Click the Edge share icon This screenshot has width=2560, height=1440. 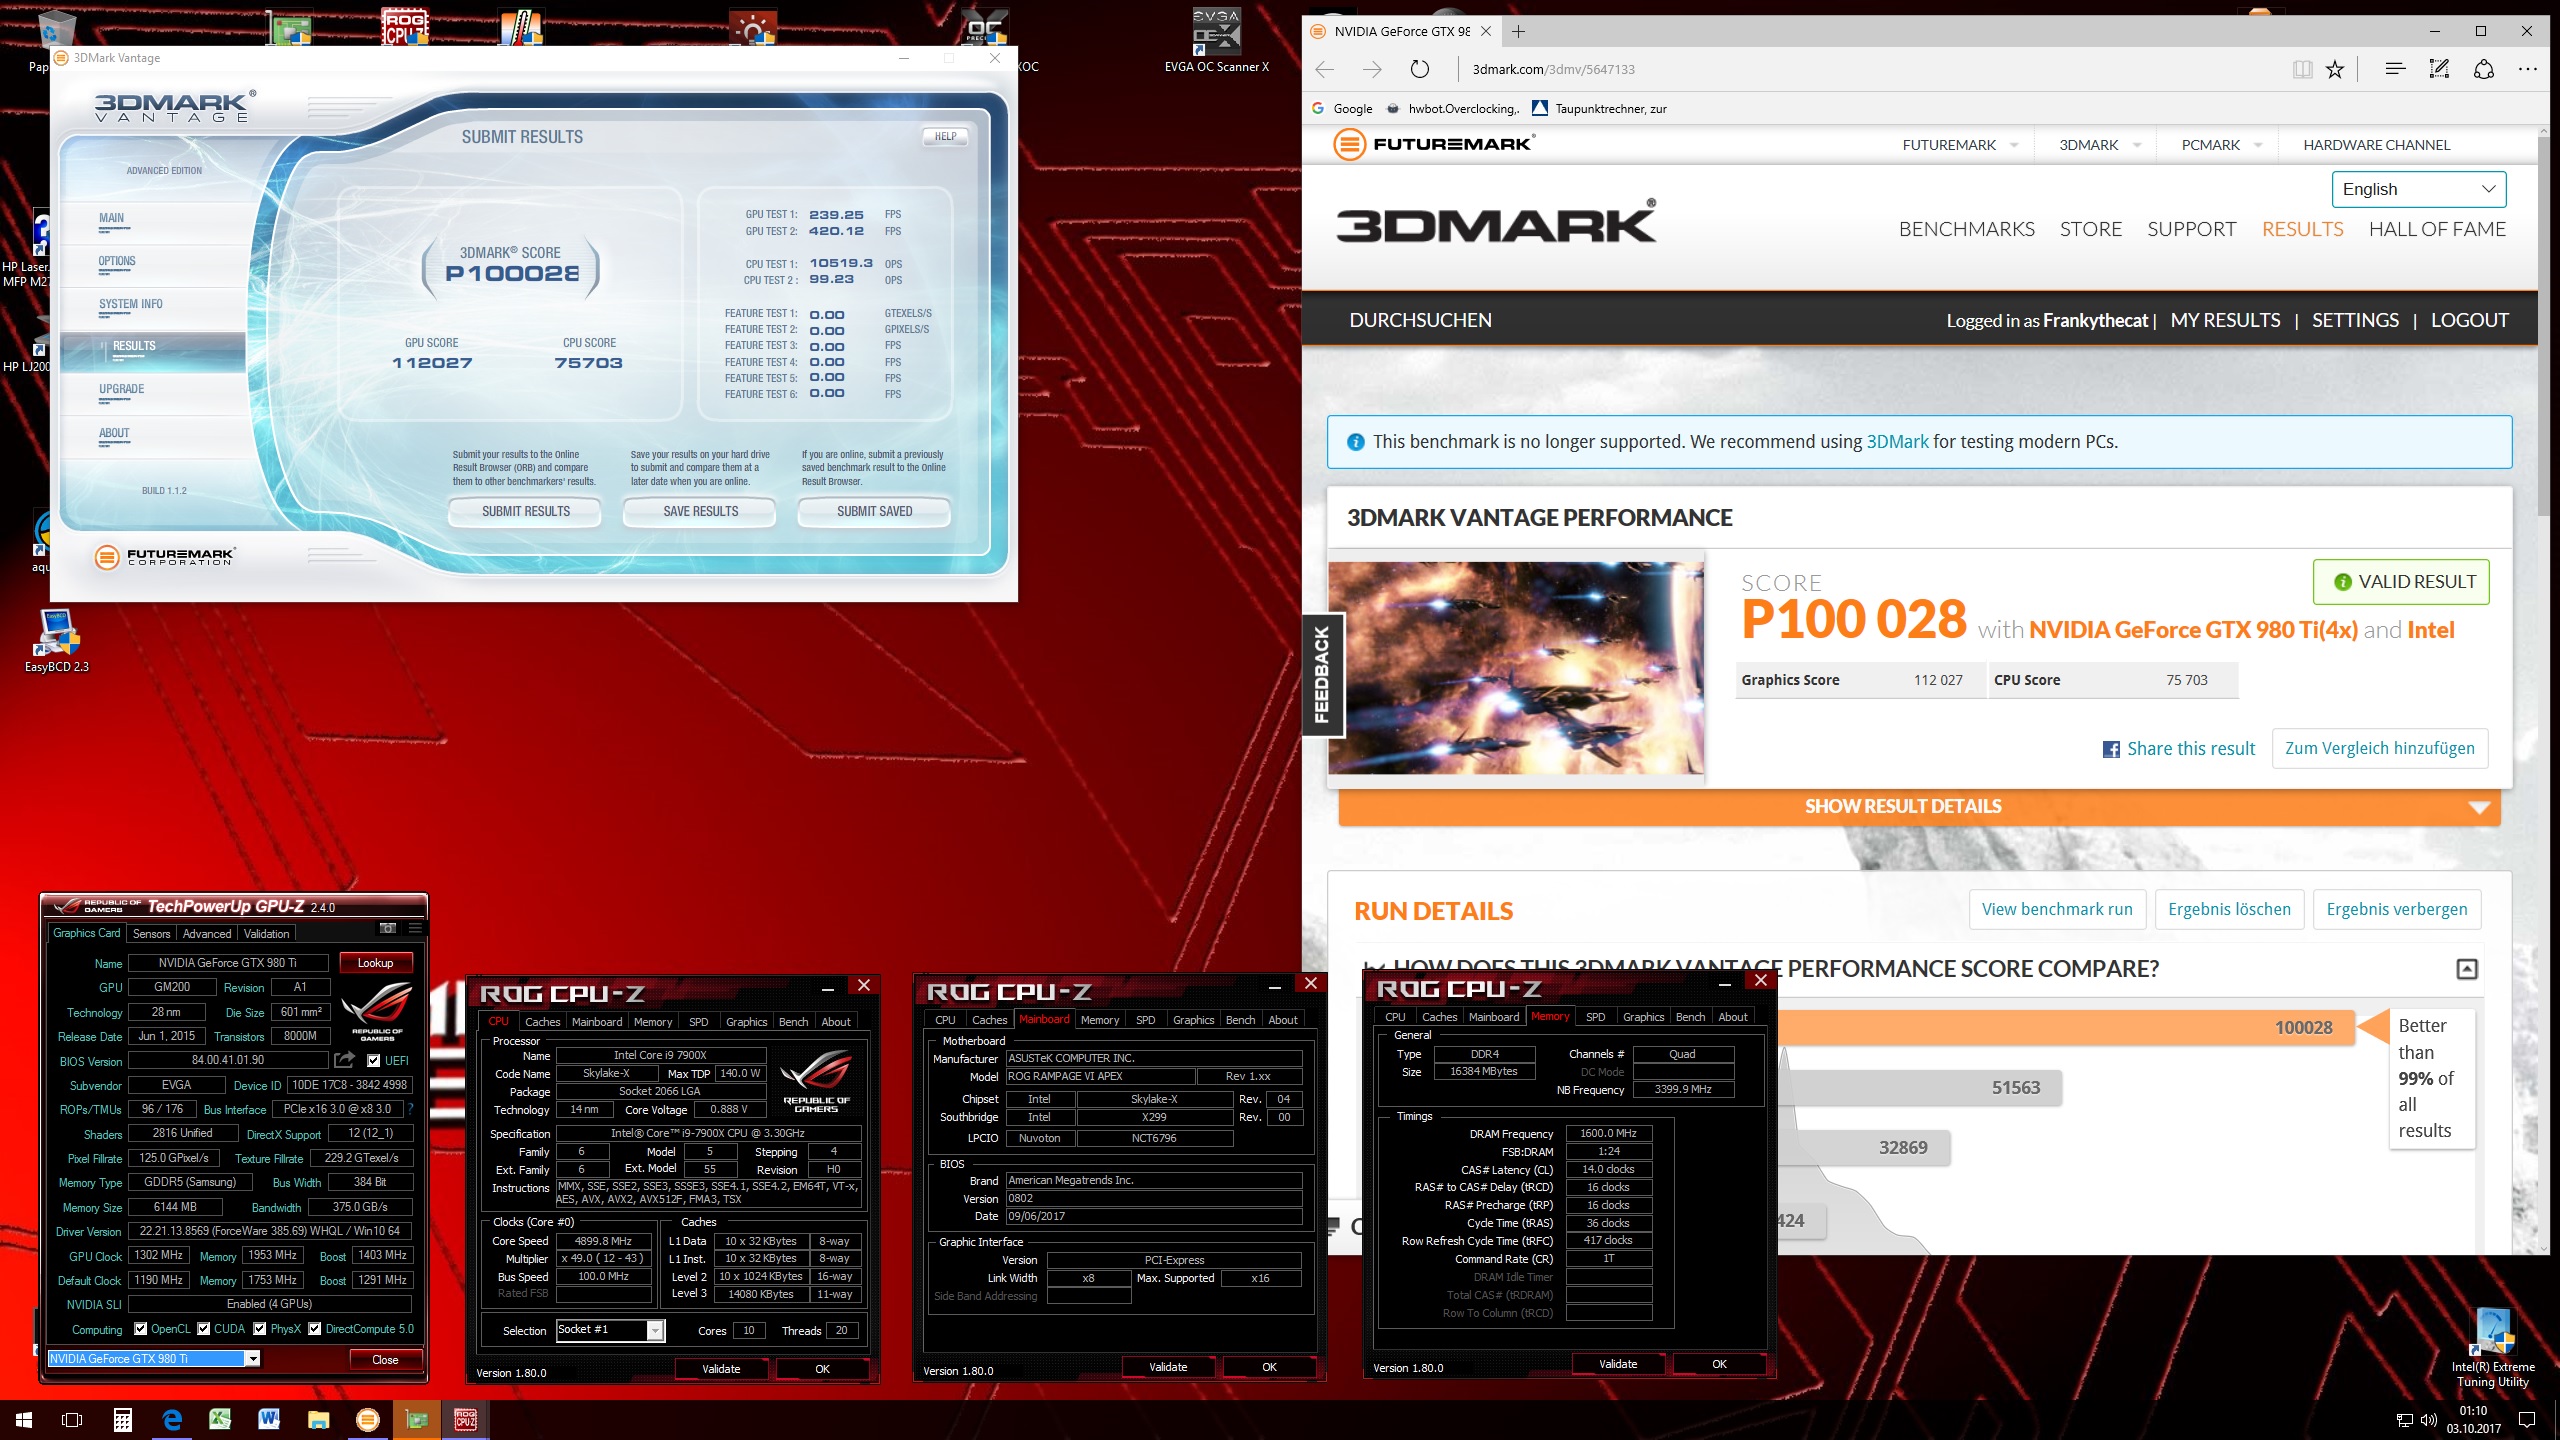tap(2484, 69)
